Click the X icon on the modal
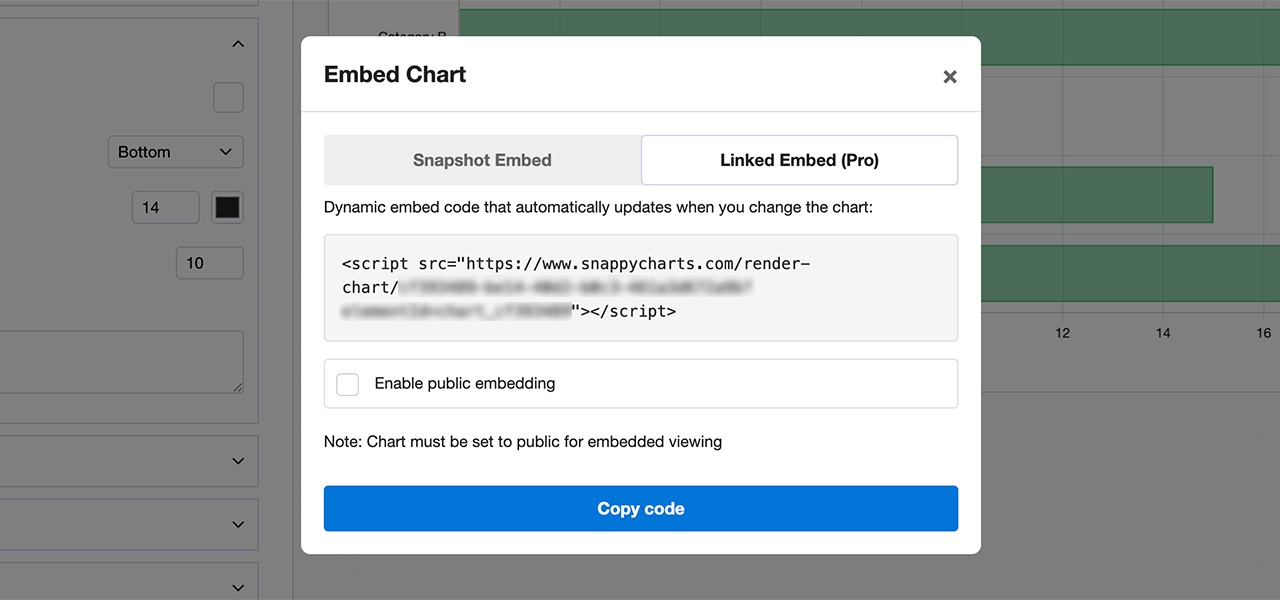Viewport: 1280px width, 600px height. pos(949,75)
